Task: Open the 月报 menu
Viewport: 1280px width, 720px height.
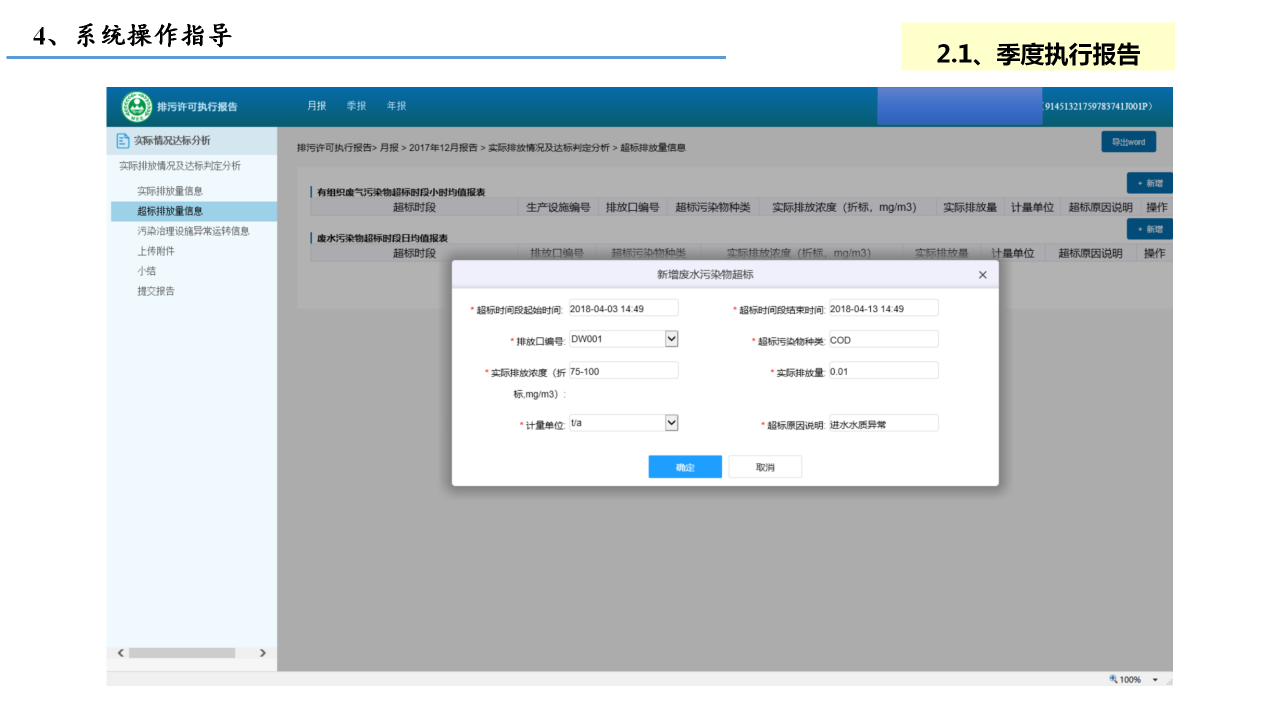Action: point(316,106)
